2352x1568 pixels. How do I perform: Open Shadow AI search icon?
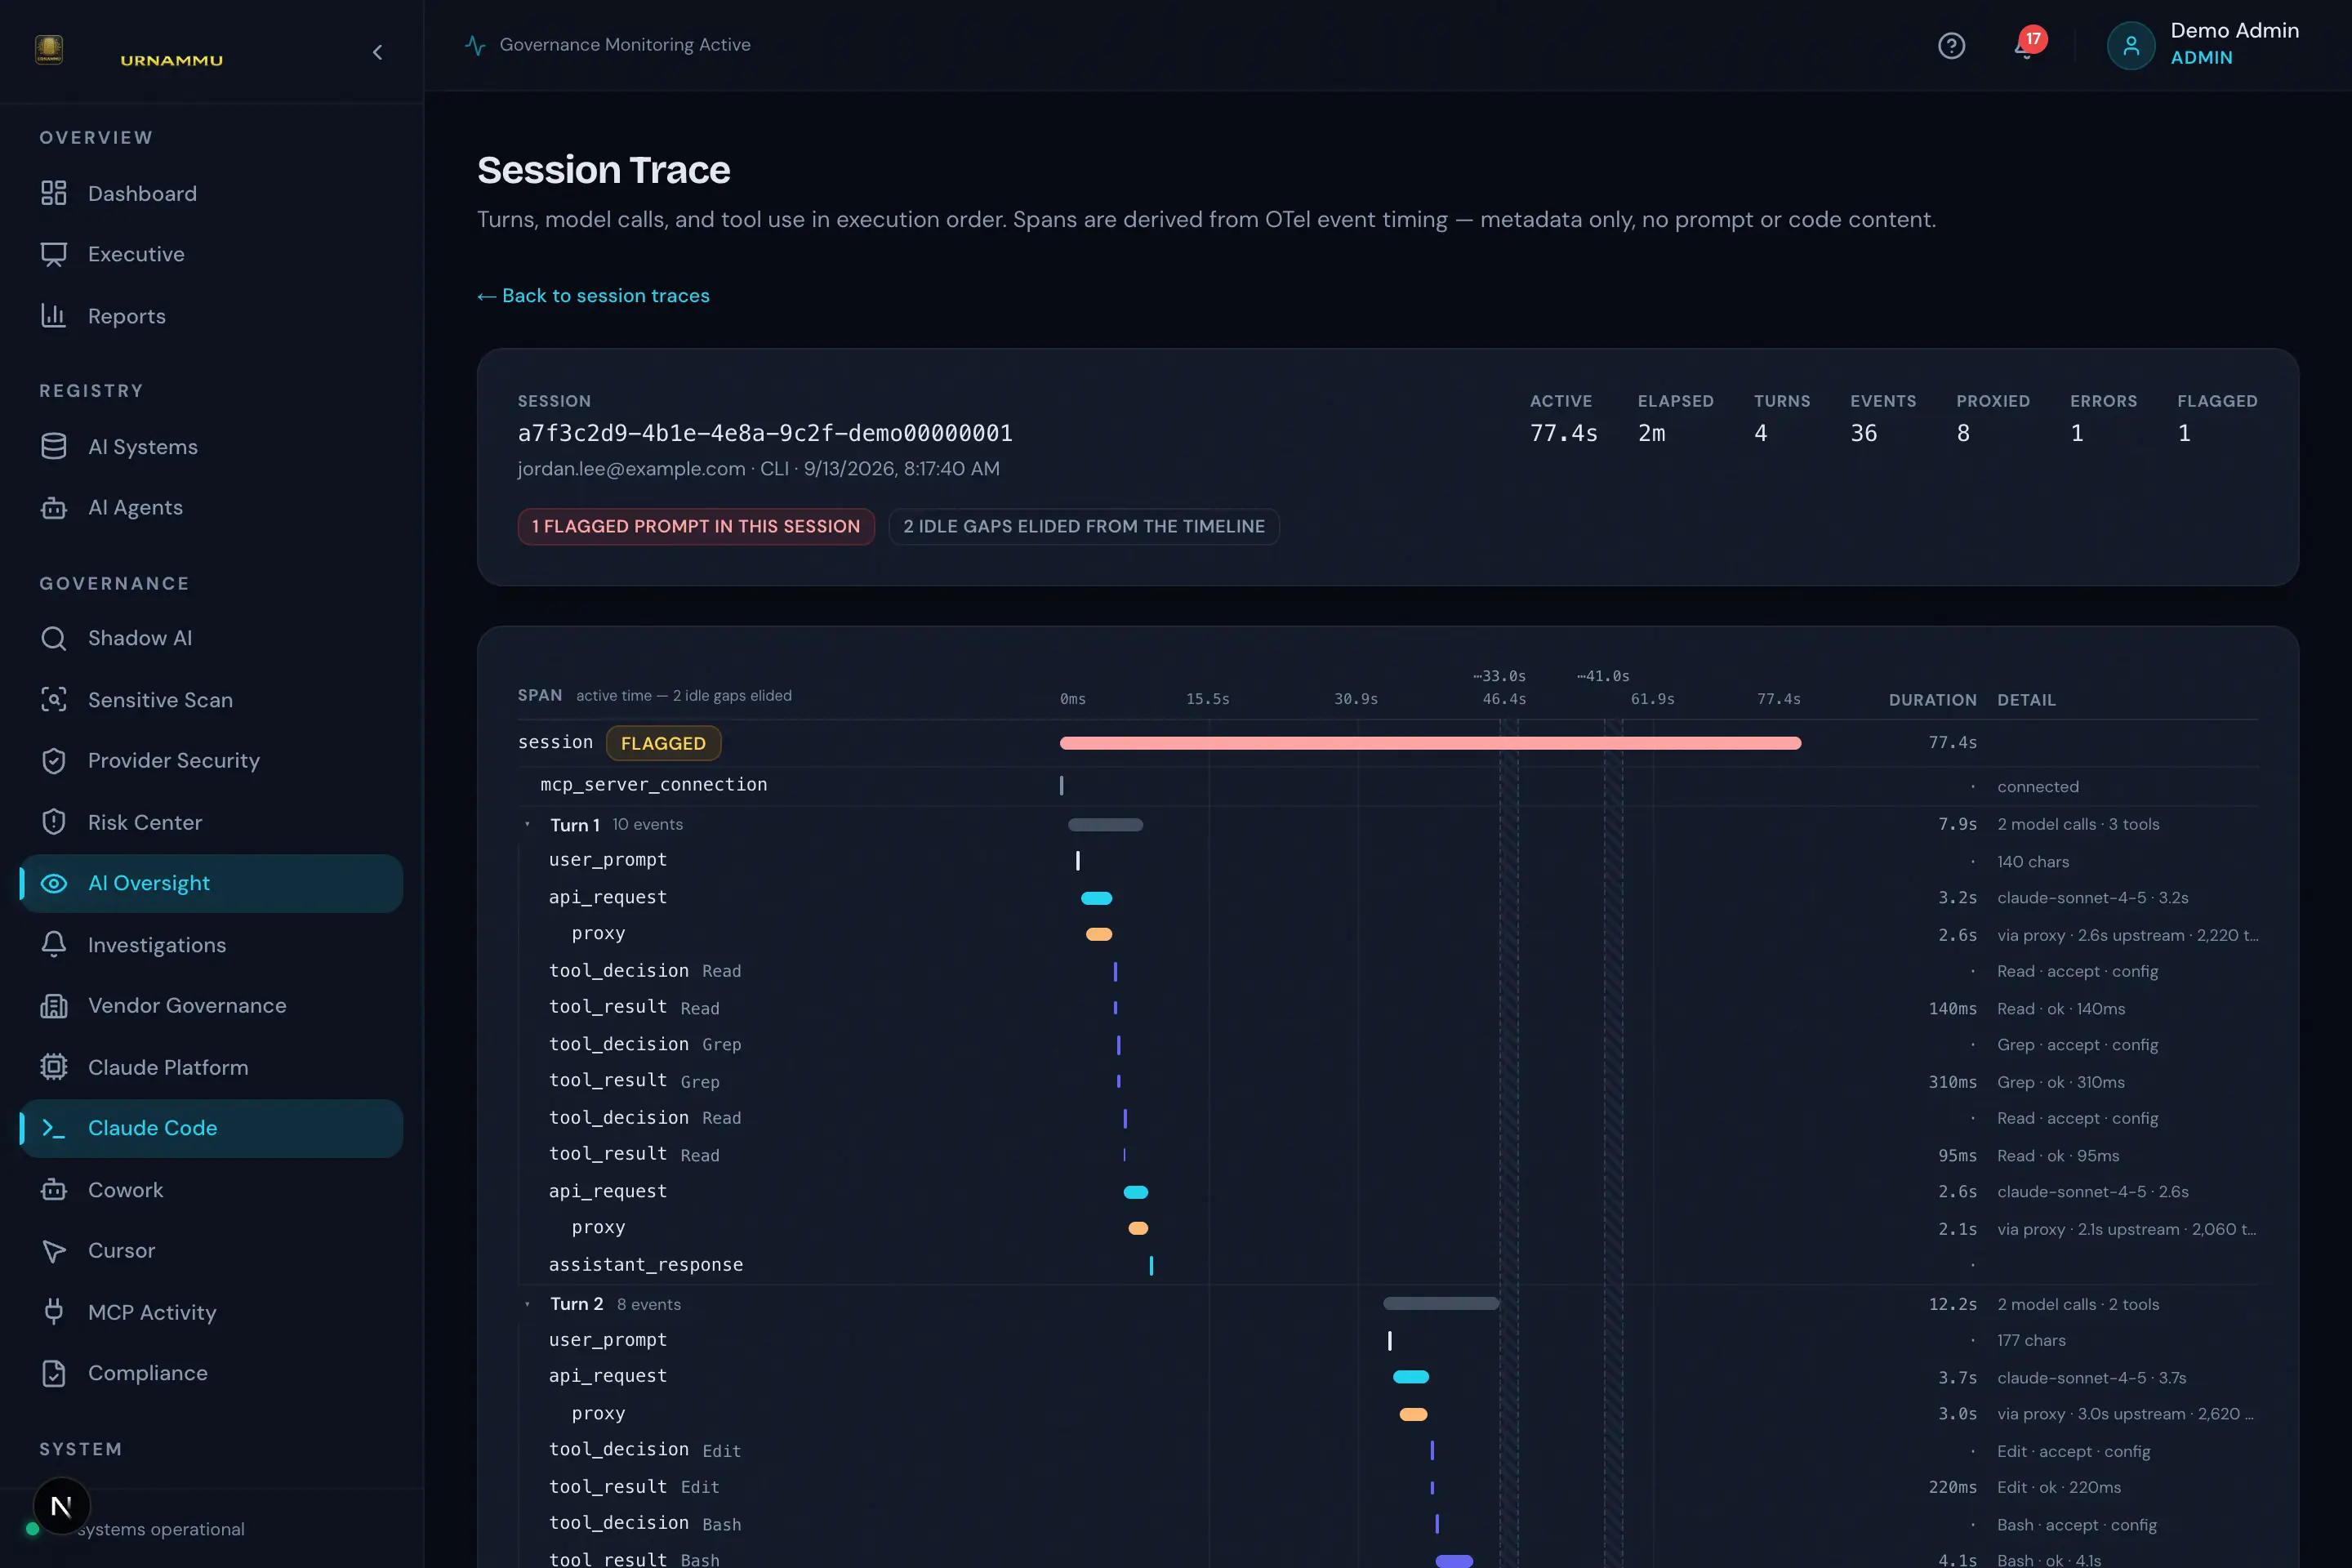click(x=54, y=638)
